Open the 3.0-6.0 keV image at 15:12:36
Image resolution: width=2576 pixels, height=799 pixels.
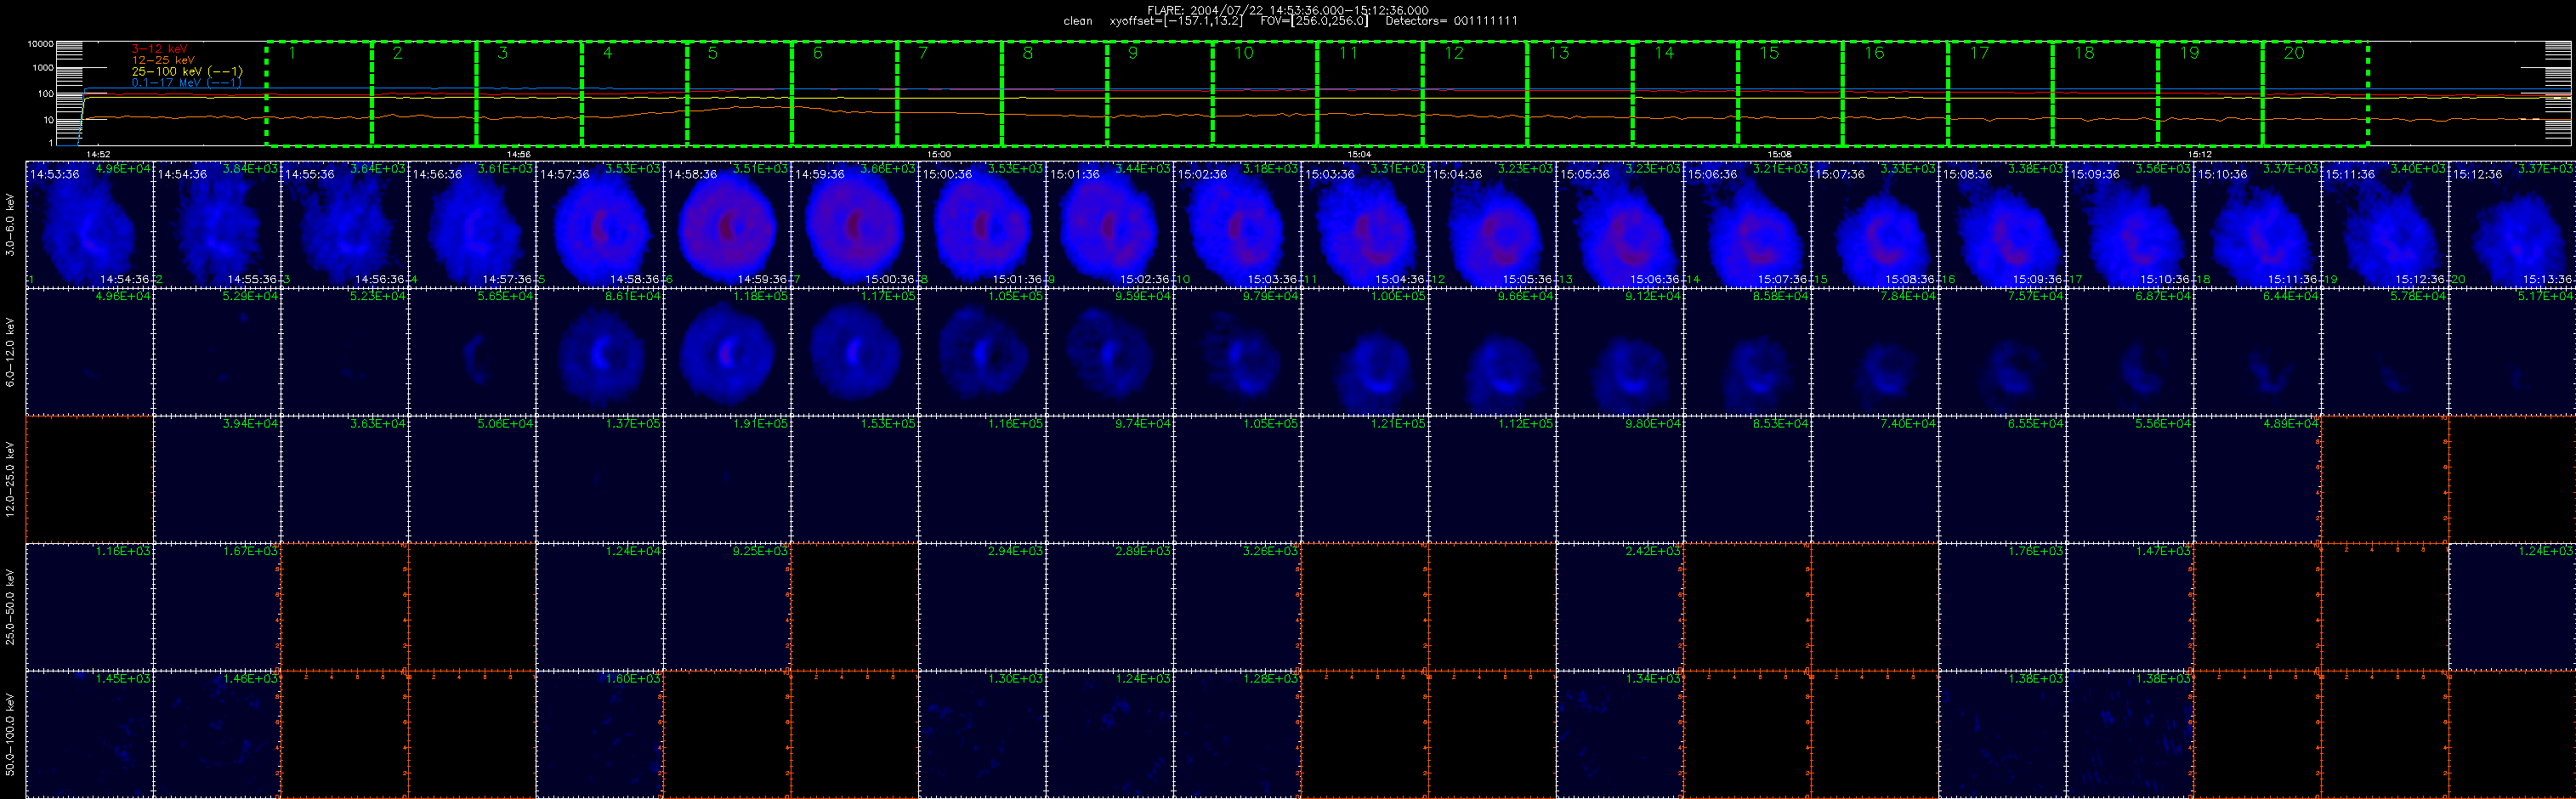(x=2512, y=224)
